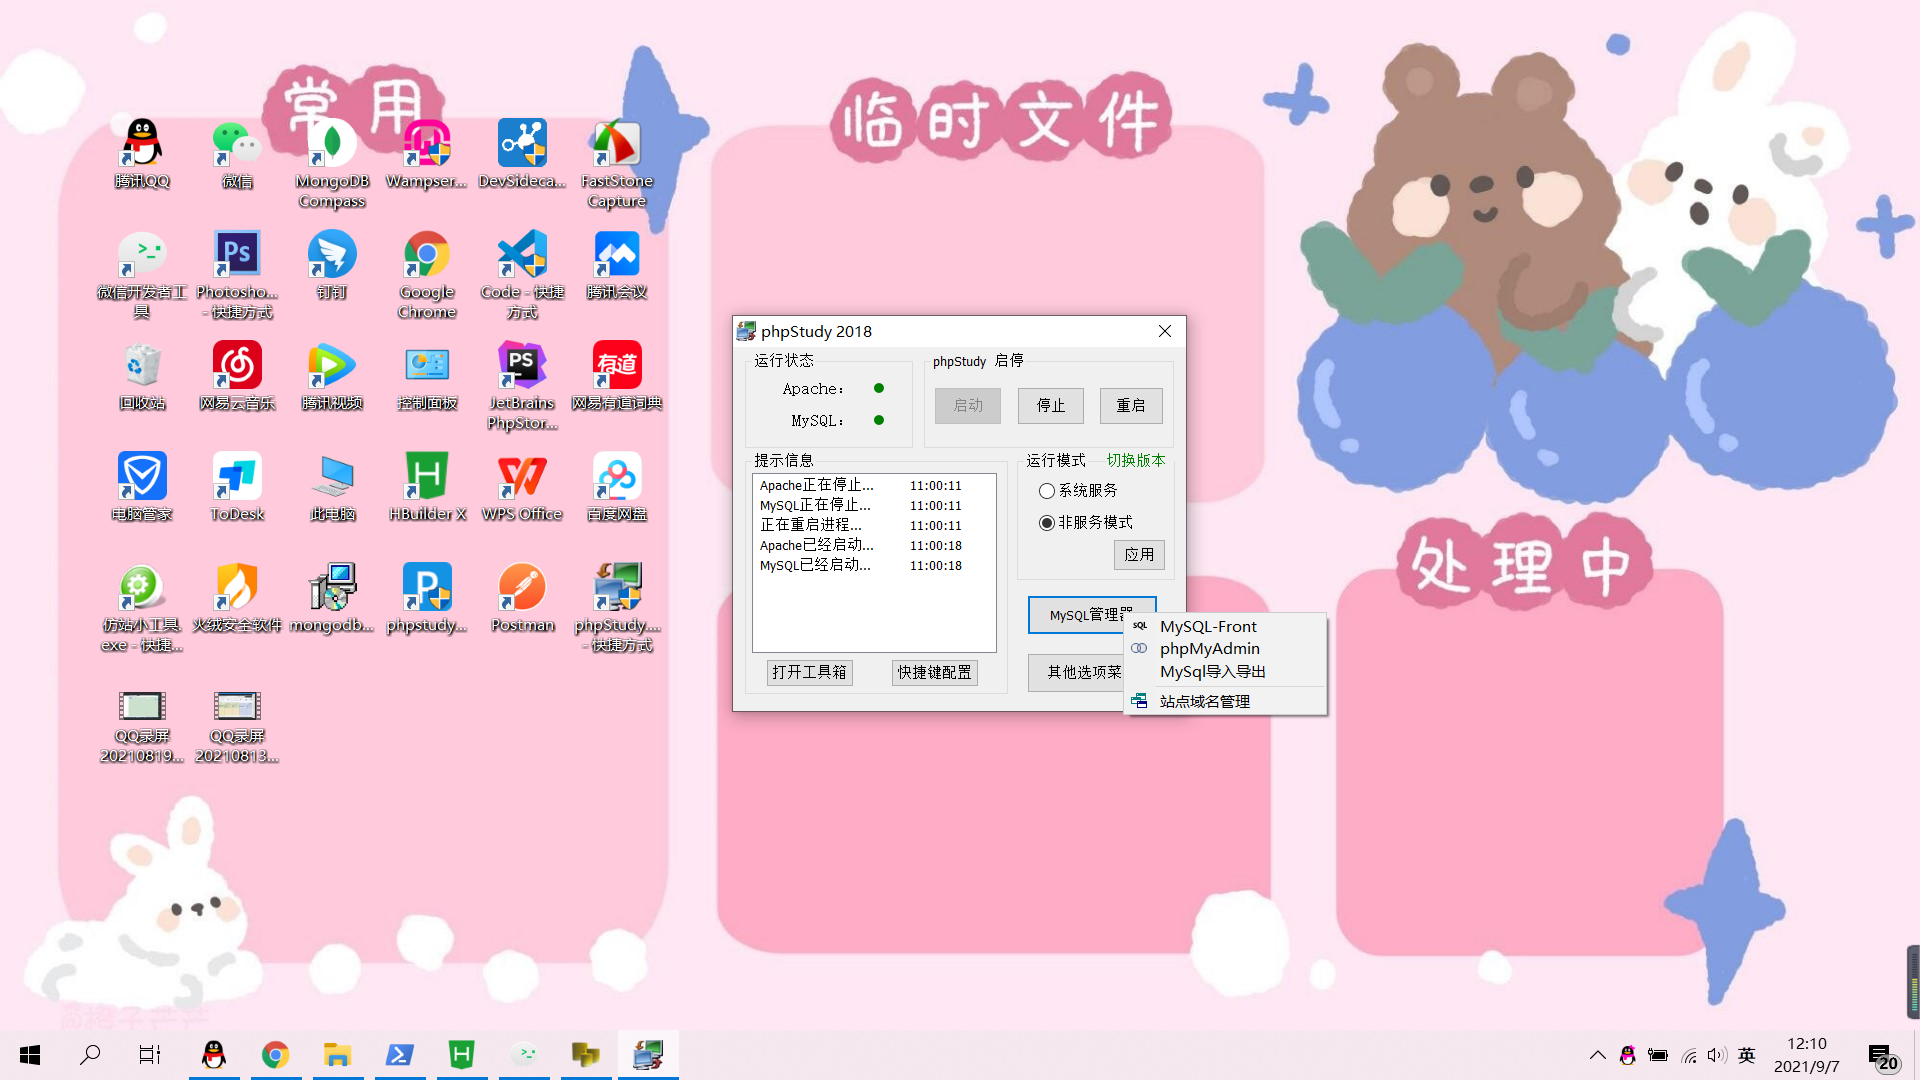Click the 应用 apply button

click(1139, 555)
